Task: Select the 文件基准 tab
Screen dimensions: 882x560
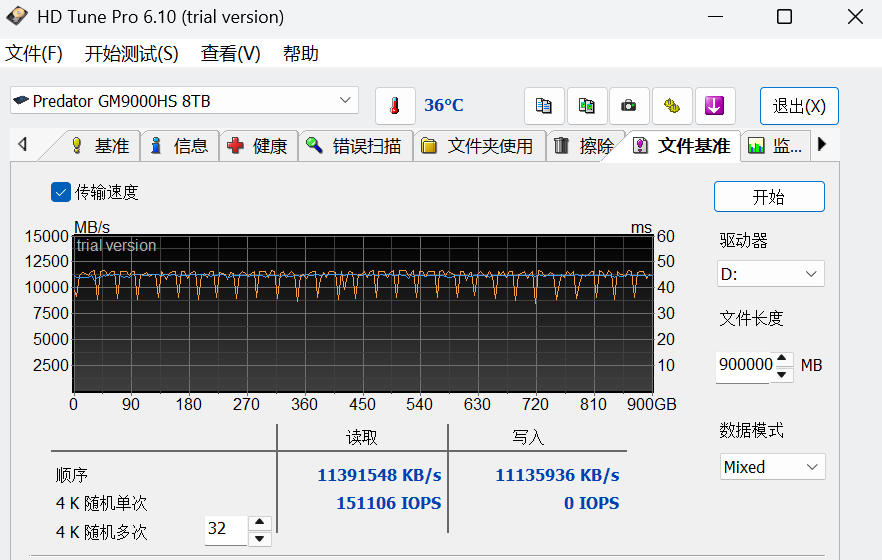Action: (x=682, y=146)
